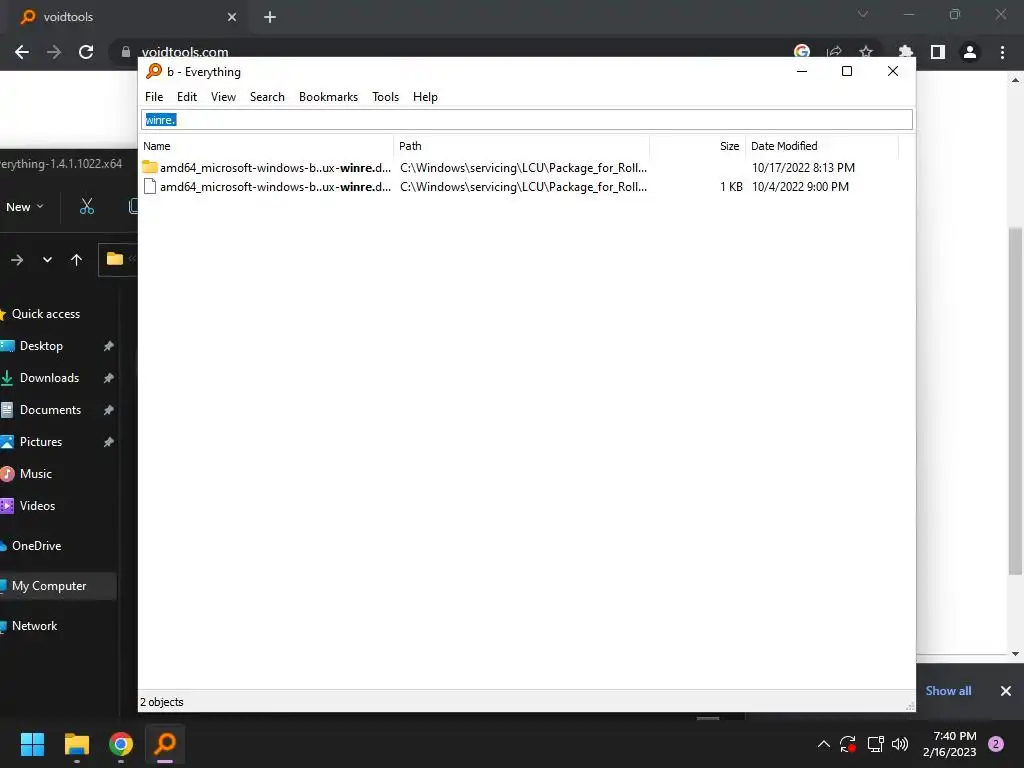Viewport: 1024px width, 768px height.
Task: Open the Edit menu in Everything
Action: pos(187,97)
